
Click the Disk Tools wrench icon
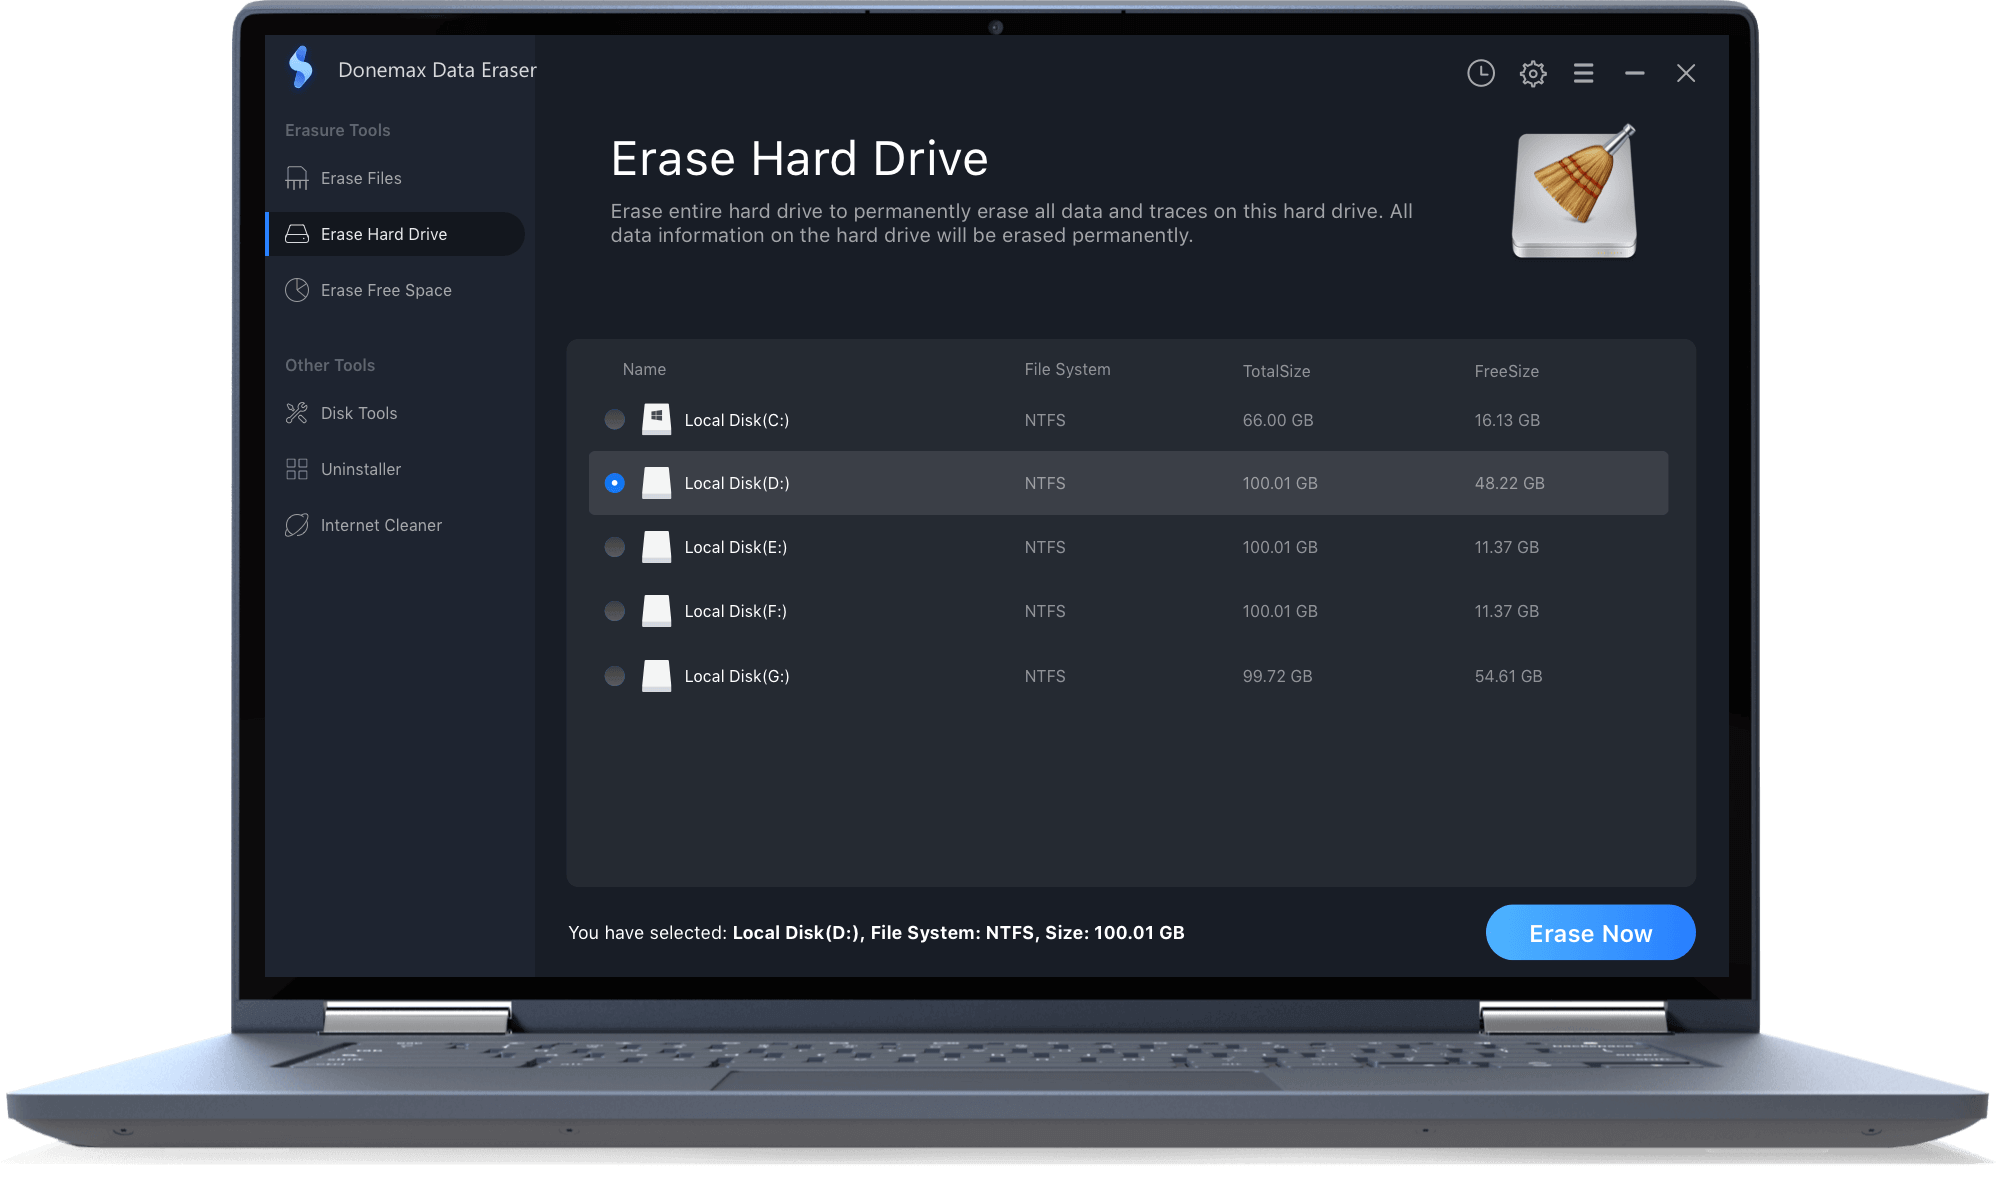297,413
